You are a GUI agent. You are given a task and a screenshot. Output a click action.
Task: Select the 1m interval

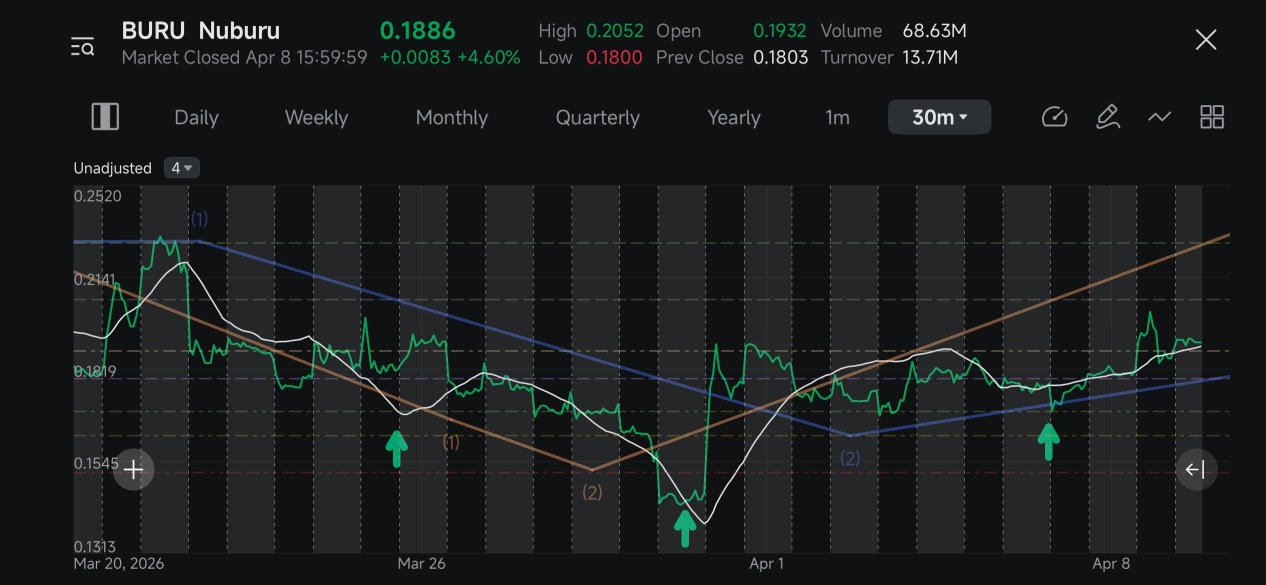pyautogui.click(x=837, y=117)
